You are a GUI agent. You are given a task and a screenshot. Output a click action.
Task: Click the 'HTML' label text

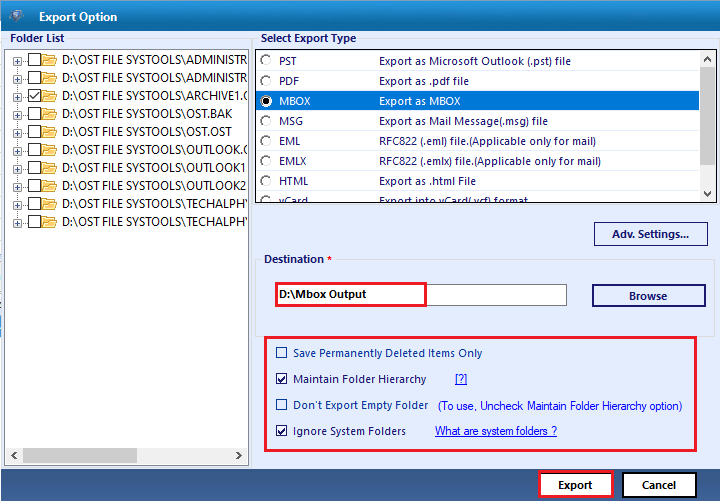(293, 181)
